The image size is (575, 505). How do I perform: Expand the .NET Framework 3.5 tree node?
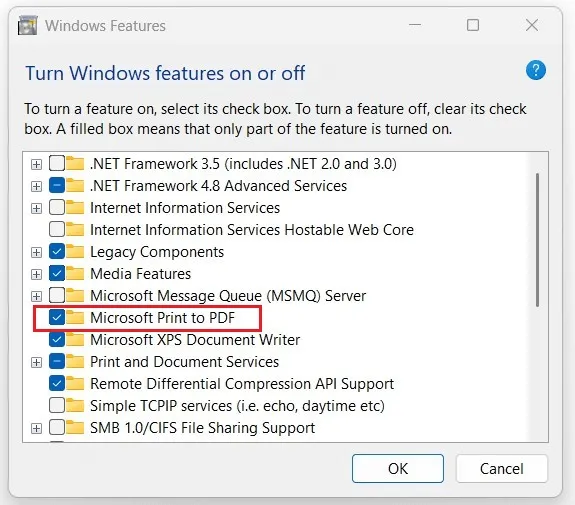[36, 164]
